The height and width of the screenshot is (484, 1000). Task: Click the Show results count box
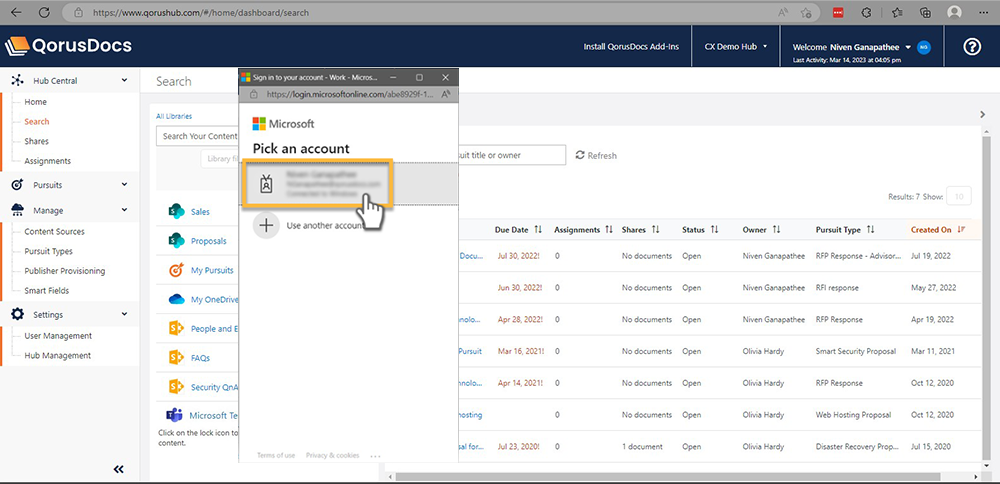click(959, 197)
